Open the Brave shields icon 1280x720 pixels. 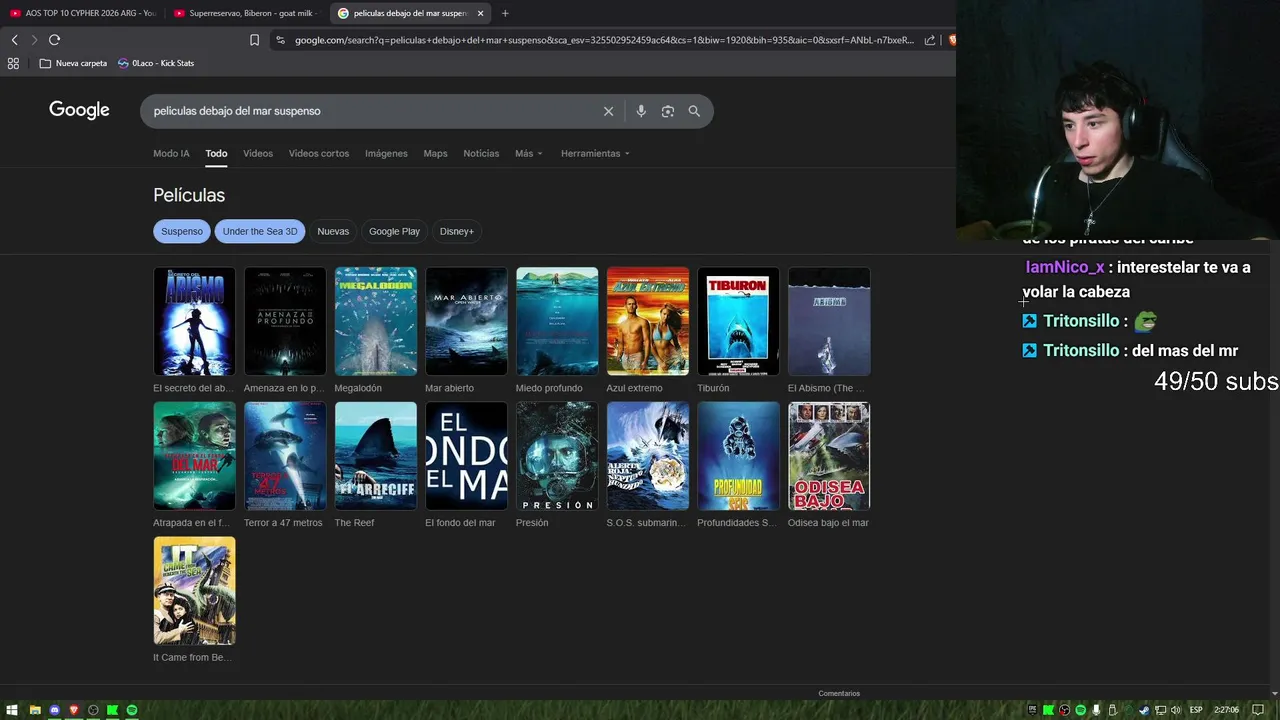coord(951,40)
